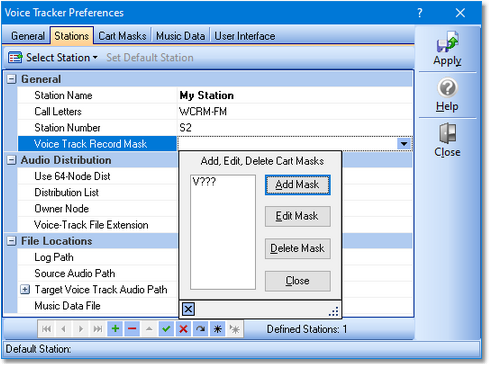489x366 pixels.
Task: Click the Default Station status bar text
Action: pyautogui.click(x=38, y=349)
